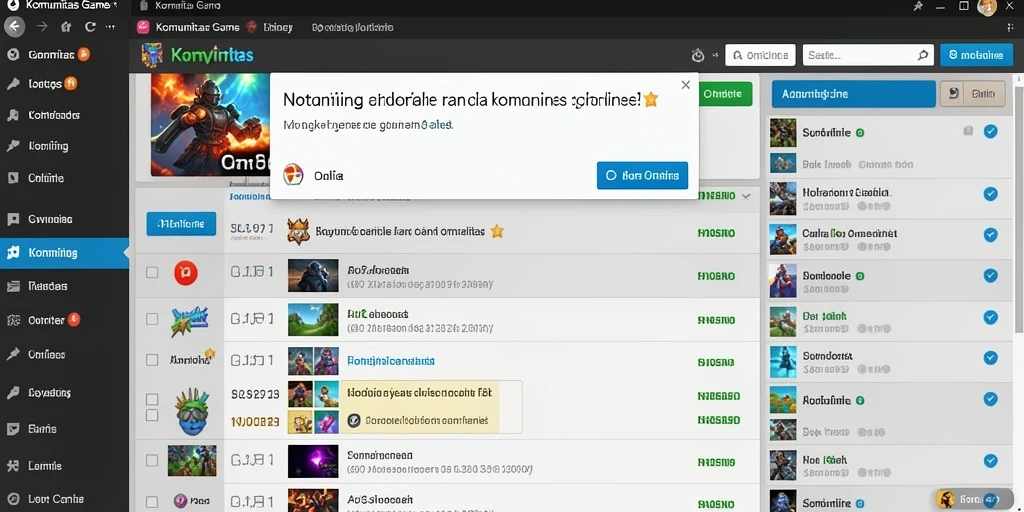Open the browser three-dots overflow menu
Image resolution: width=1024 pixels, height=512 pixels.
[x=110, y=27]
